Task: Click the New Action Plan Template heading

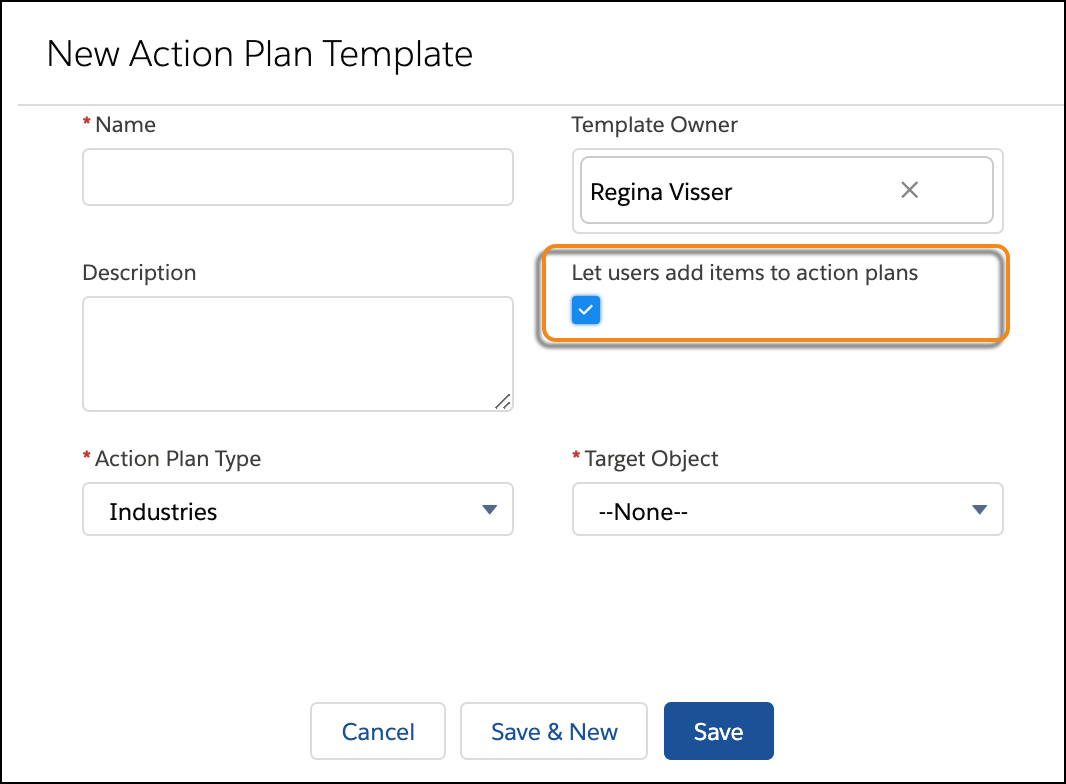Action: 260,54
